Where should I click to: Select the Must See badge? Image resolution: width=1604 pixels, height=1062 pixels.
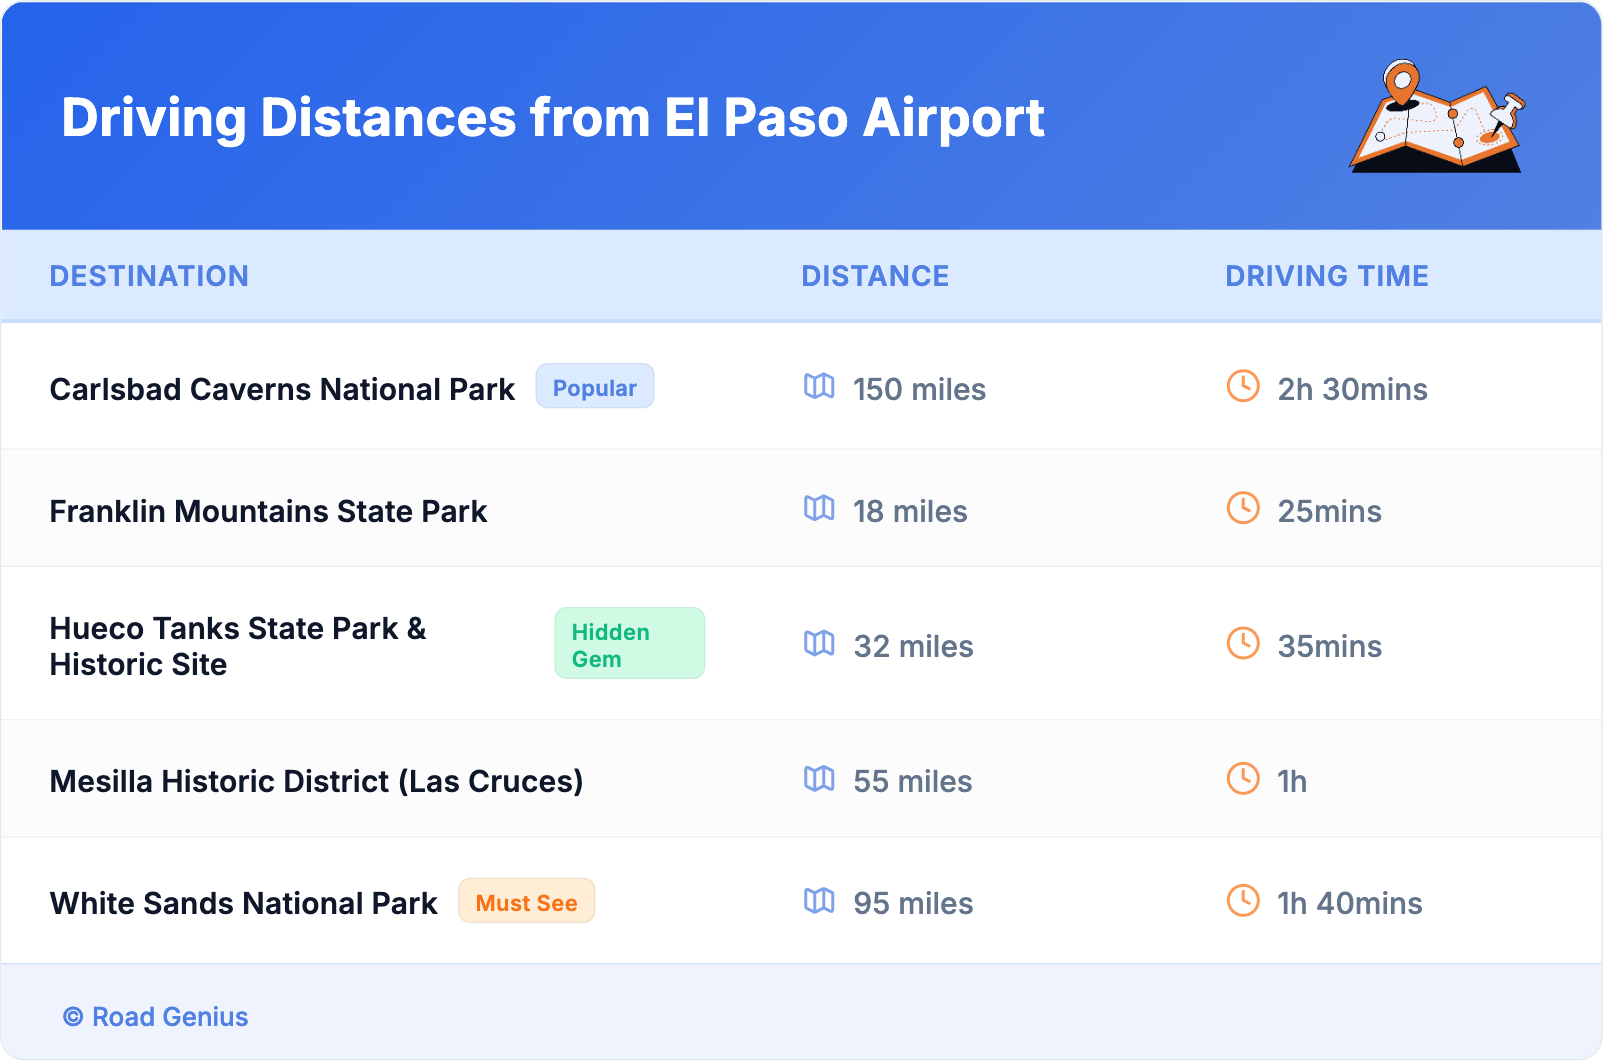point(526,901)
